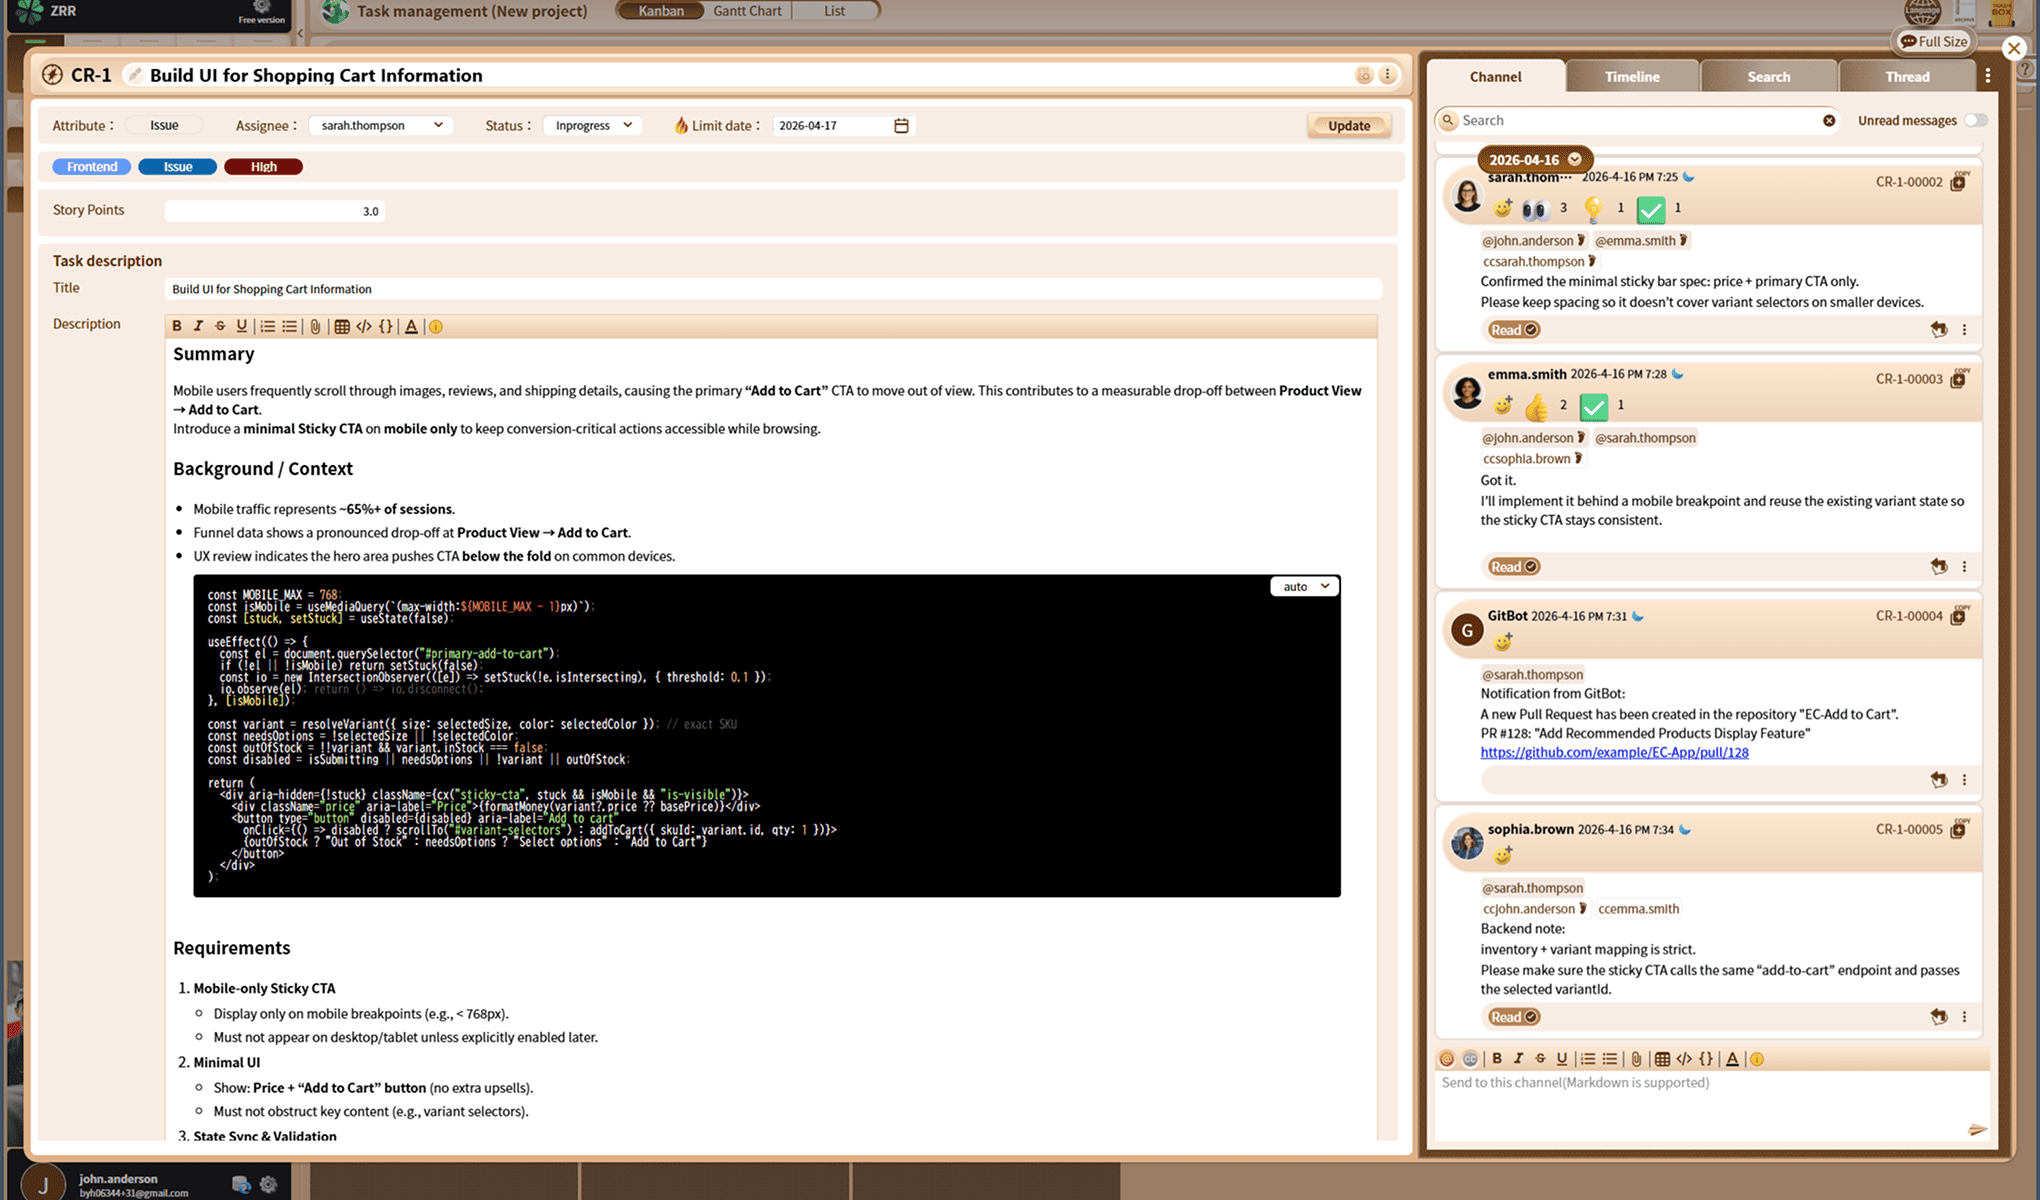Image resolution: width=2040 pixels, height=1200 pixels.
Task: Open chat panel three-dot menu beside Thread tab
Action: tap(1988, 76)
